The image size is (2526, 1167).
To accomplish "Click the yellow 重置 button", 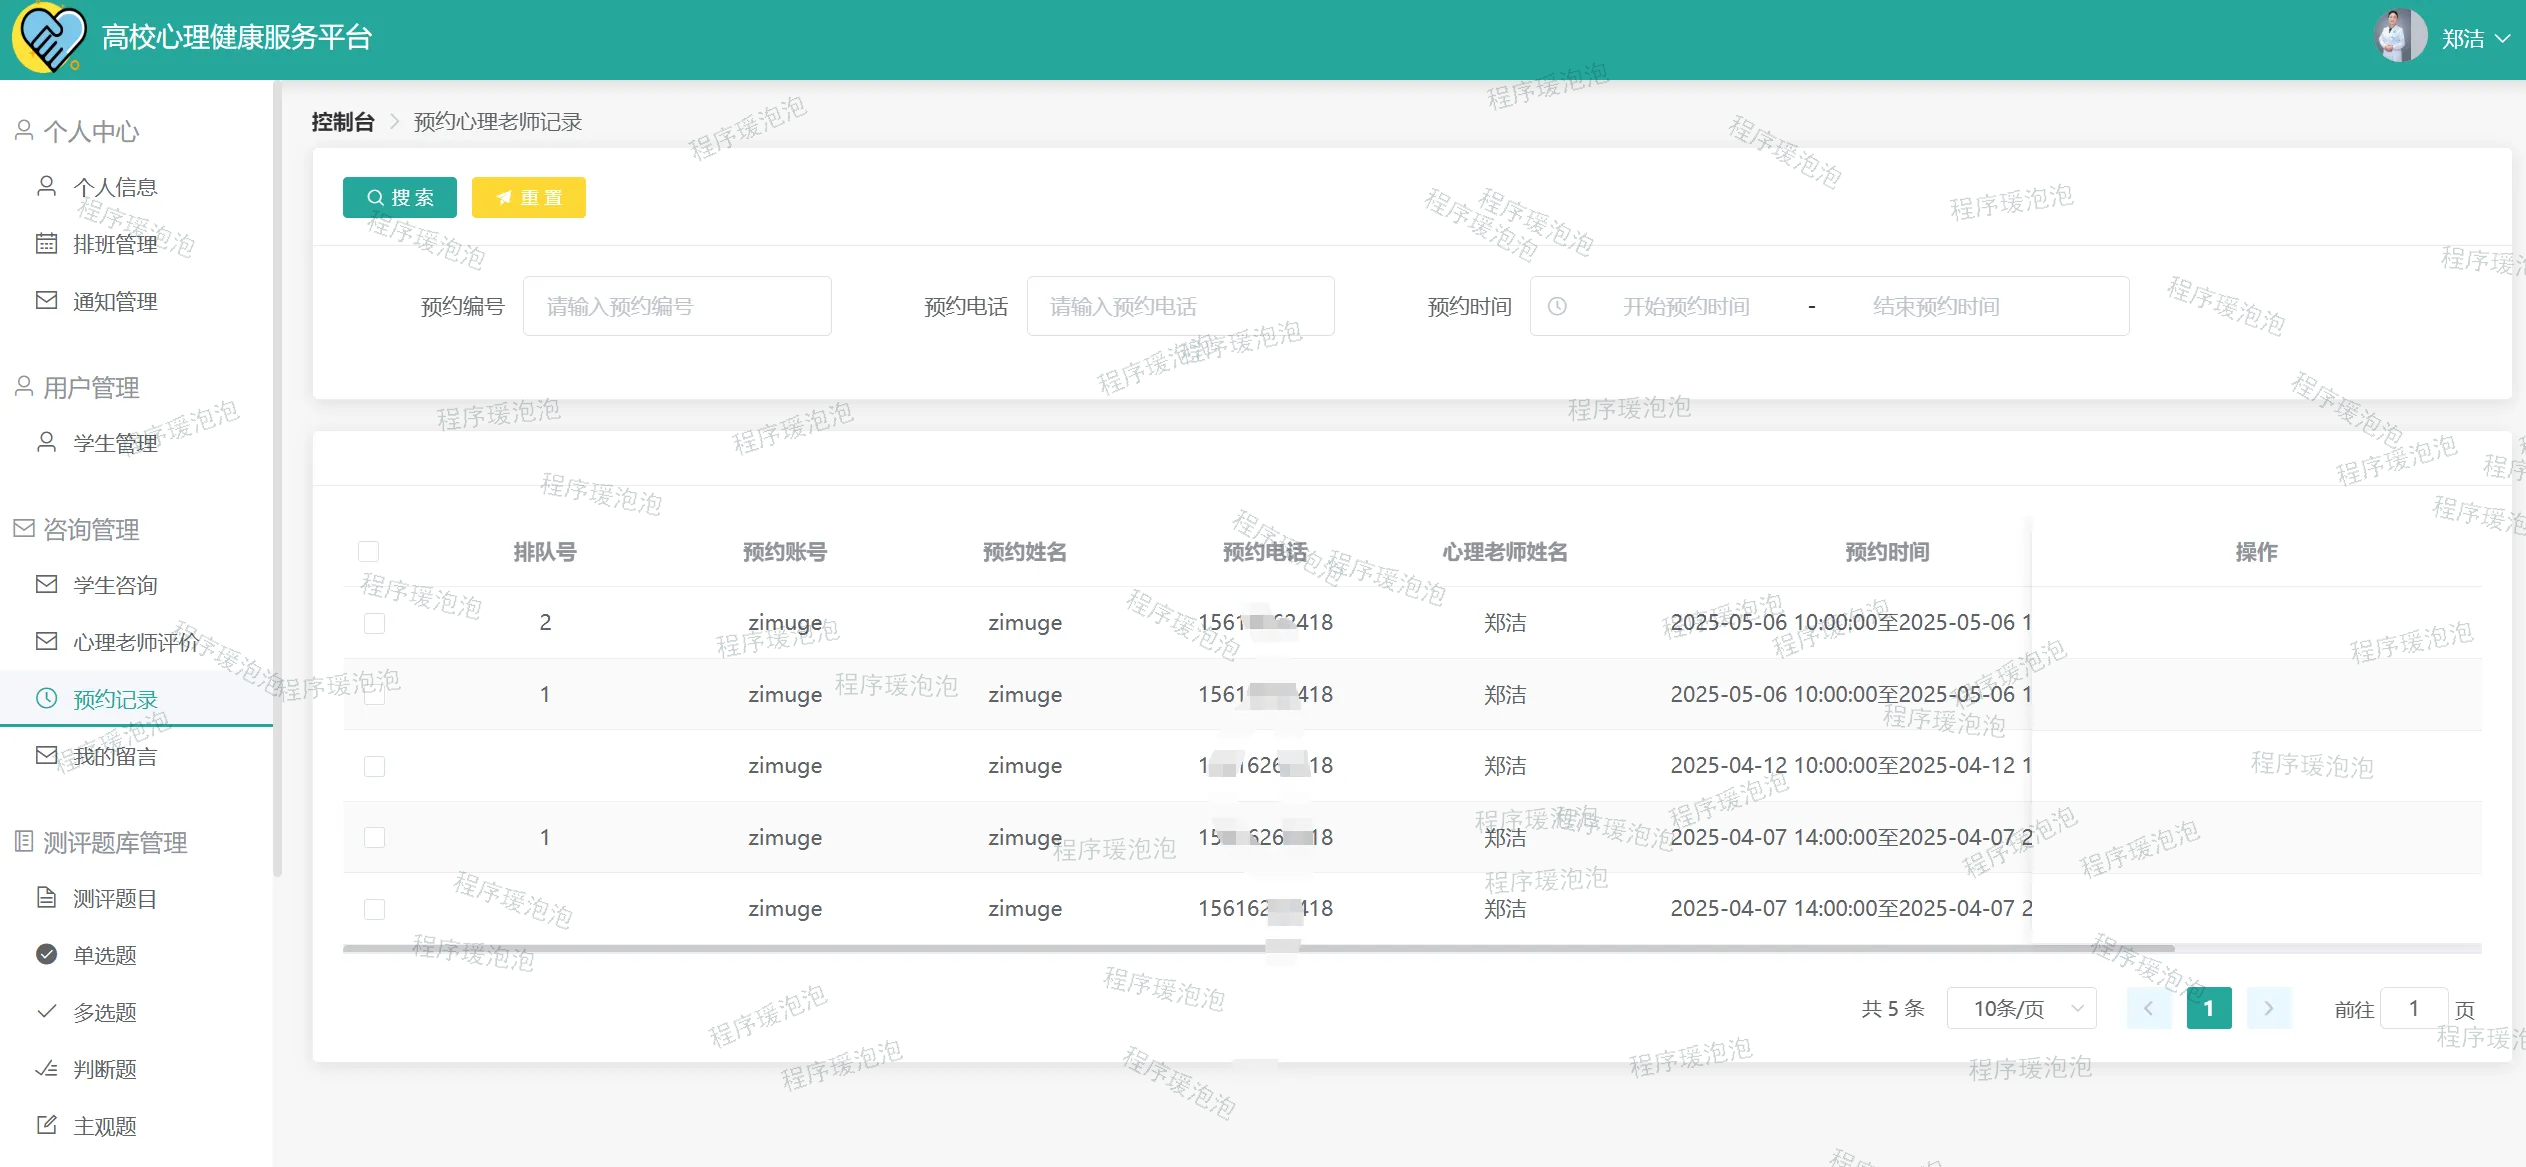I will (529, 197).
